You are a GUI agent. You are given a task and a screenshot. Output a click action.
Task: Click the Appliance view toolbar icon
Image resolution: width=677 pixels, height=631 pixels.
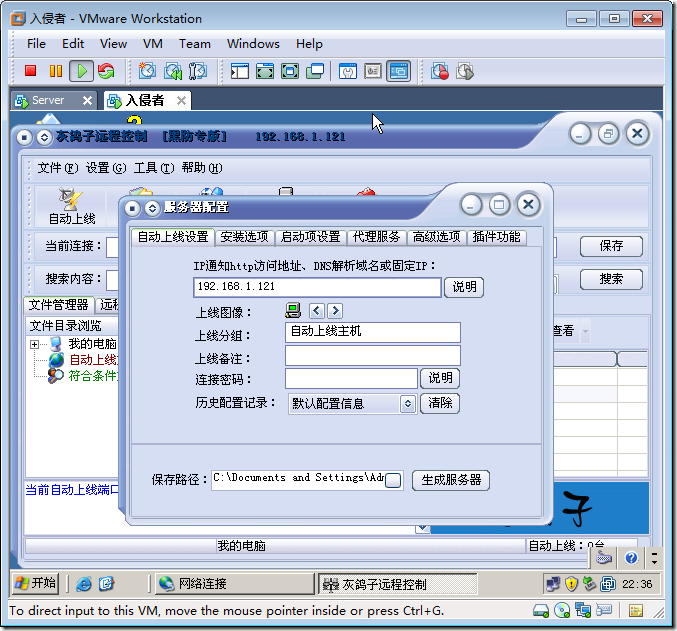[373, 71]
